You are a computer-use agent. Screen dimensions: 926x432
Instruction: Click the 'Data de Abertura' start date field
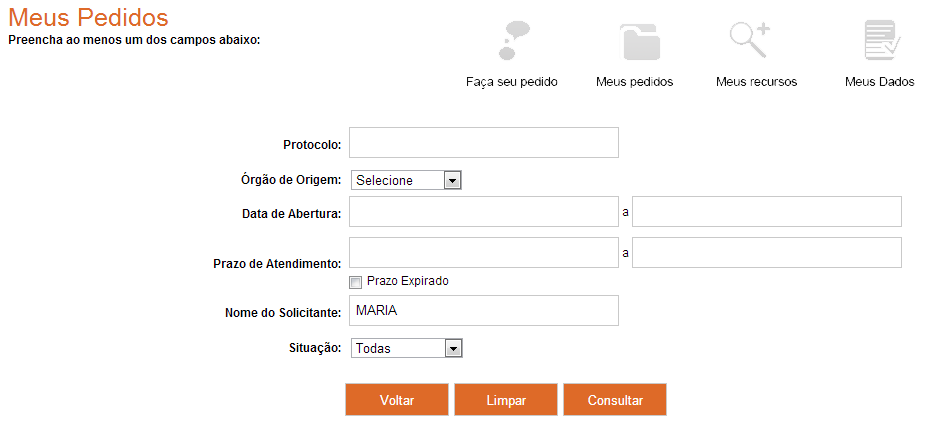[484, 212]
